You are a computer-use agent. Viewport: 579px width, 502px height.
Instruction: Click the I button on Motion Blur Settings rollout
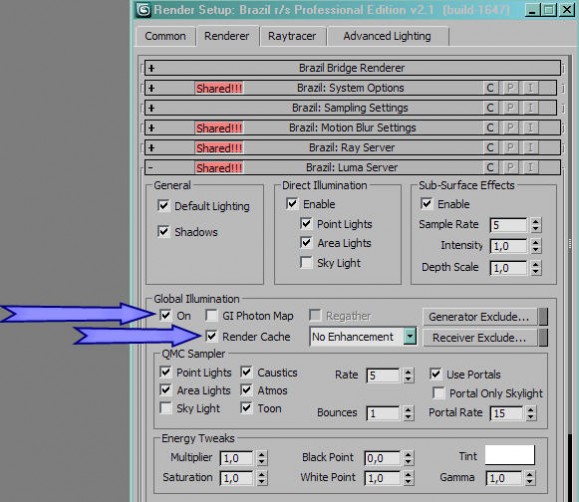[530, 128]
